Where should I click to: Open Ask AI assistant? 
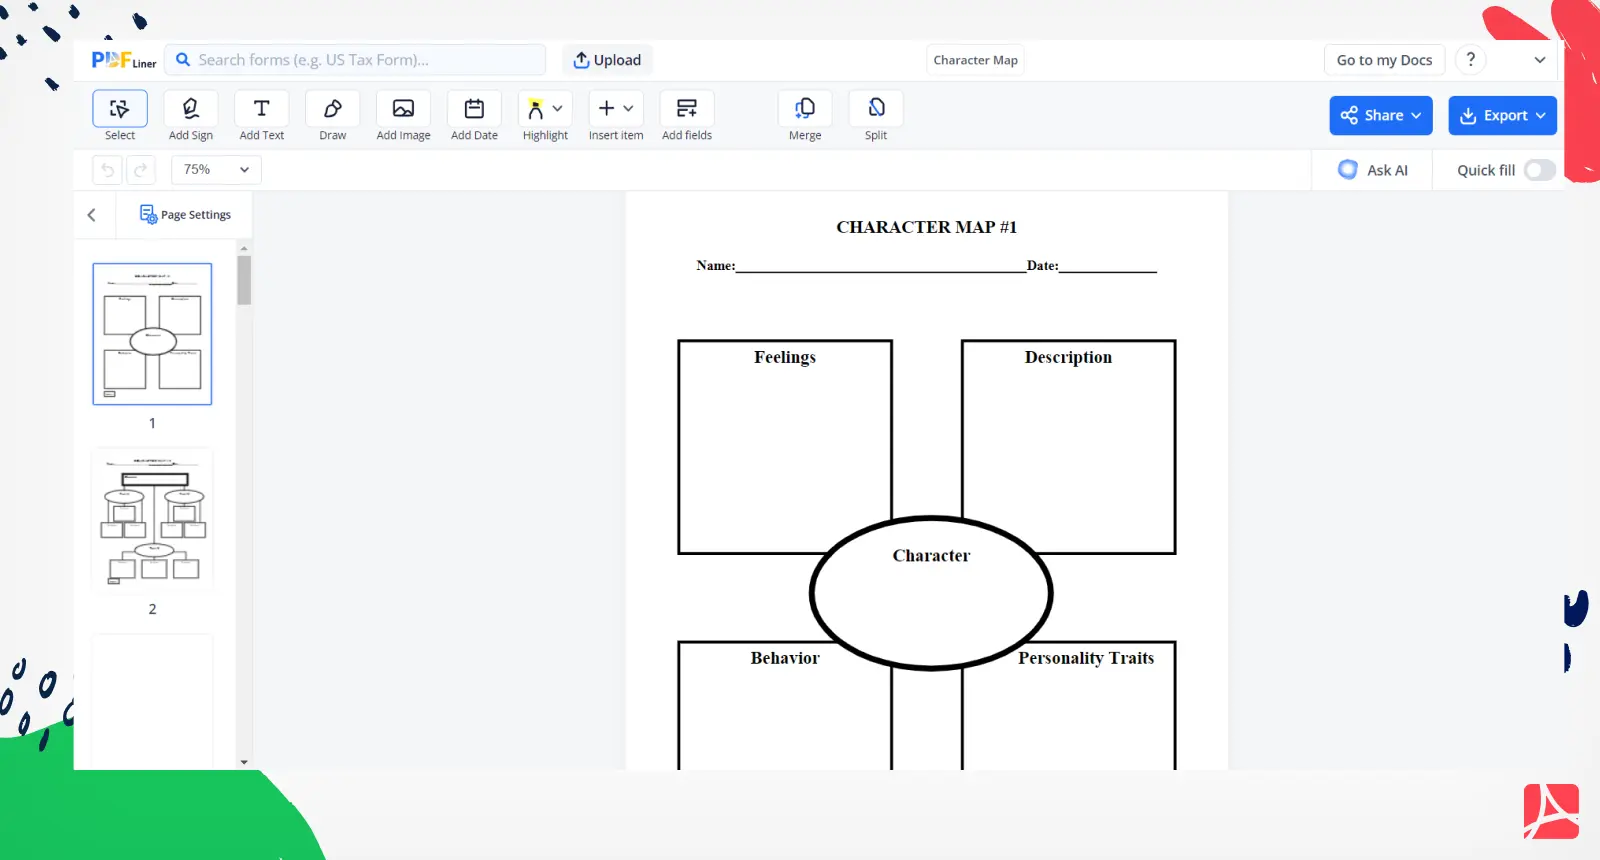[x=1373, y=170]
